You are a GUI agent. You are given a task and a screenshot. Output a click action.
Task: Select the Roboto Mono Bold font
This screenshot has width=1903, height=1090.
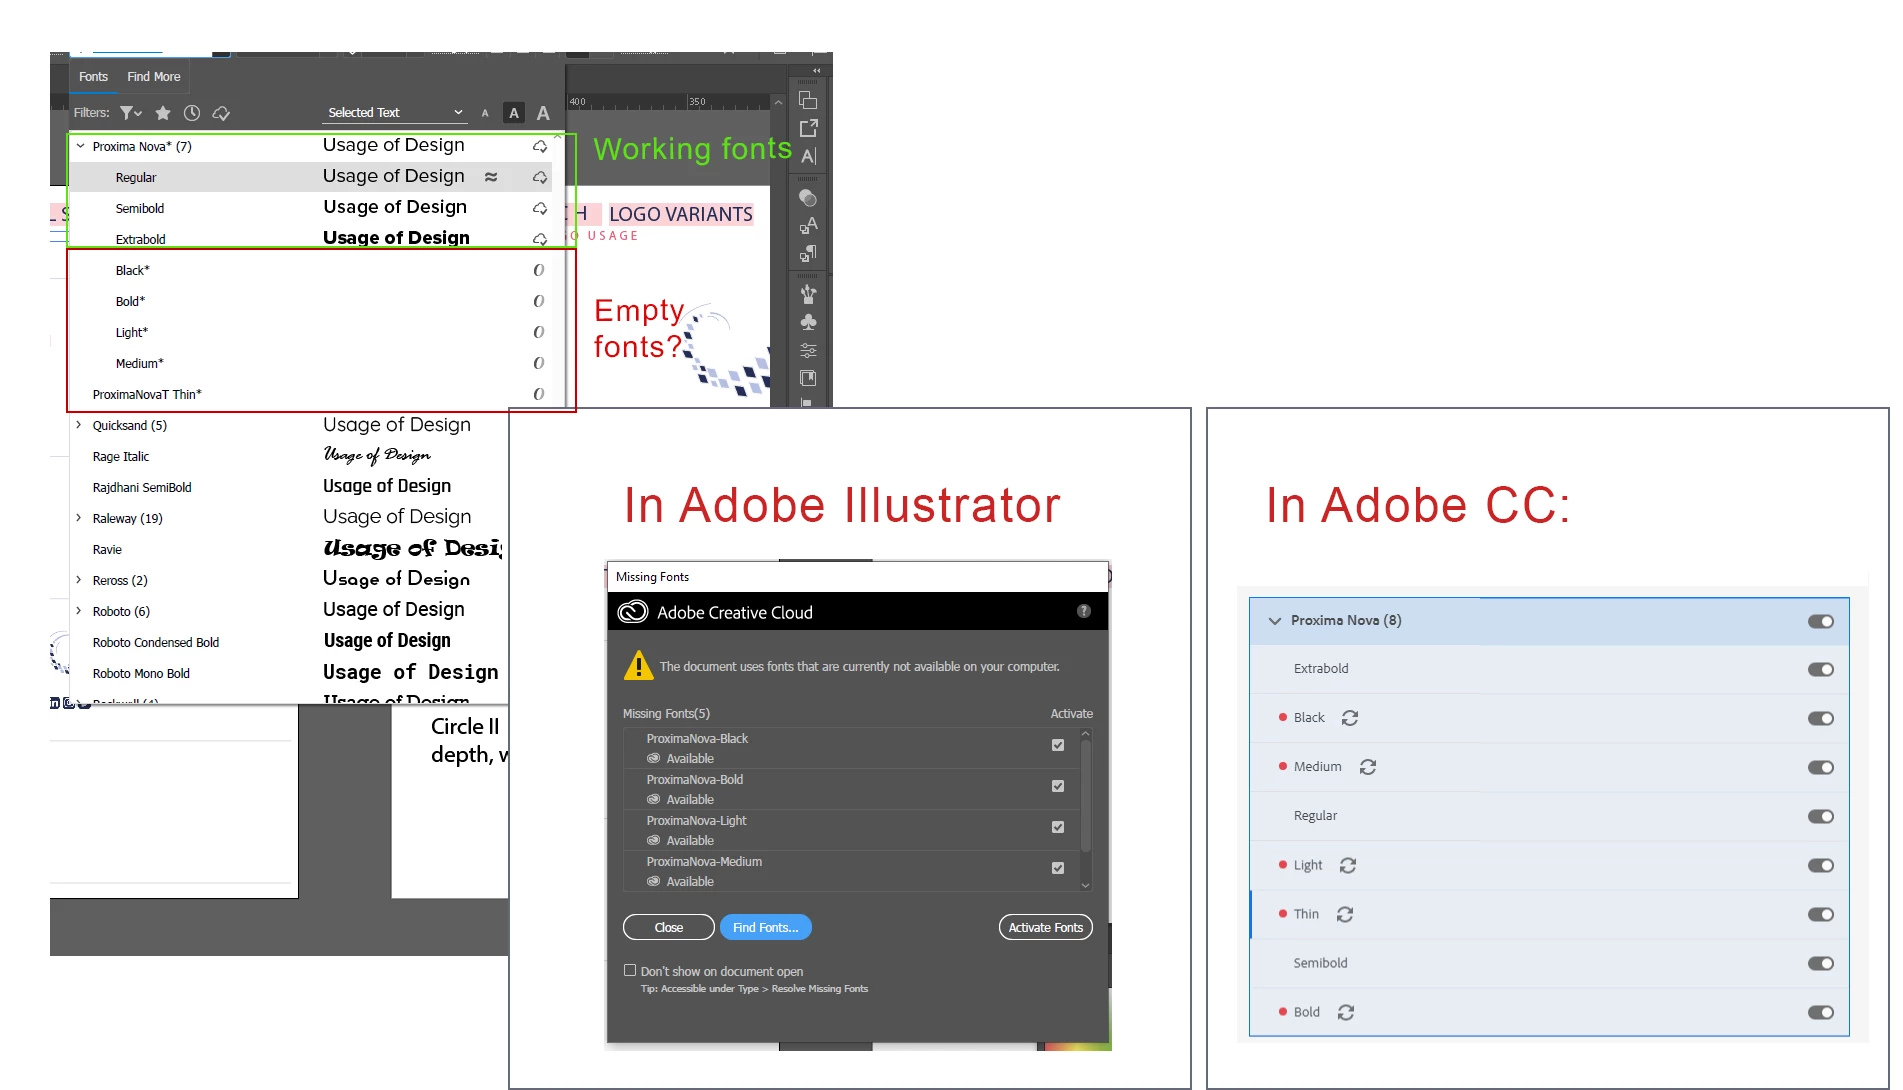coord(290,673)
